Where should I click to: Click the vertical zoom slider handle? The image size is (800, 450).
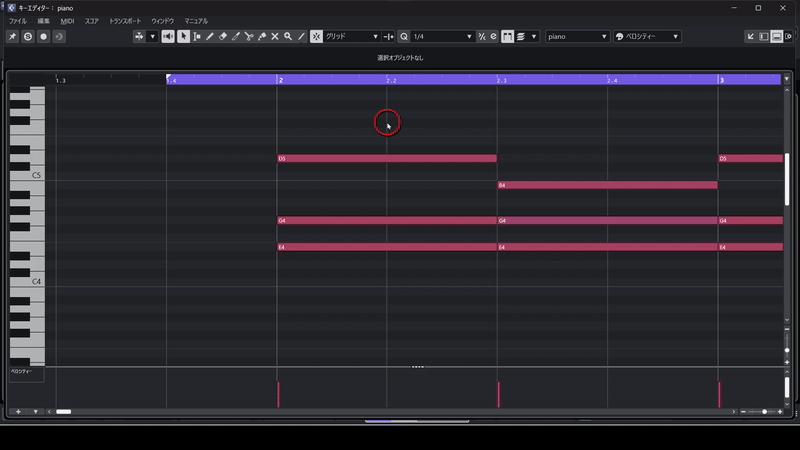pos(787,350)
